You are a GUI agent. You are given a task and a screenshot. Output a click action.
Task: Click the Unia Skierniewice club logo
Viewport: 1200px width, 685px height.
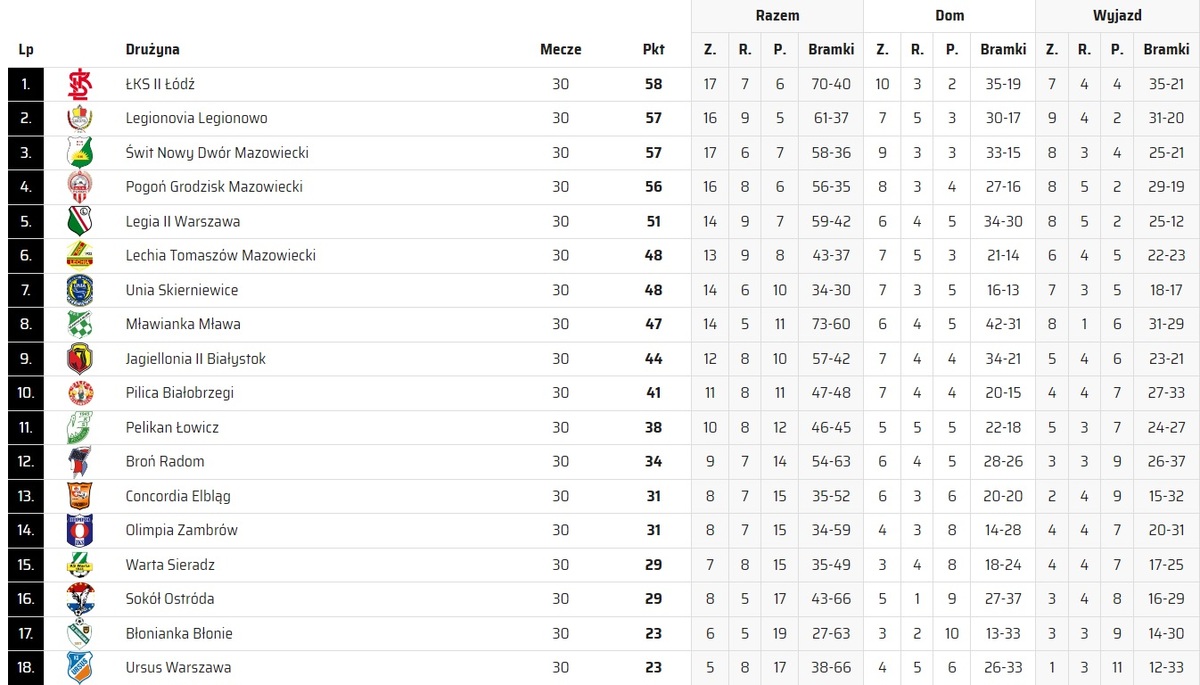[x=80, y=290]
